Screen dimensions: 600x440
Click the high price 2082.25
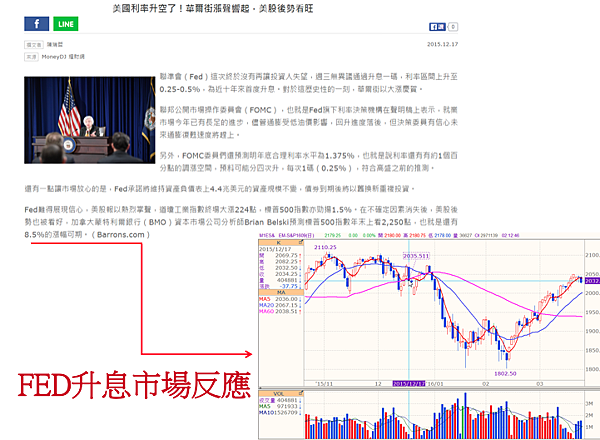286,261
